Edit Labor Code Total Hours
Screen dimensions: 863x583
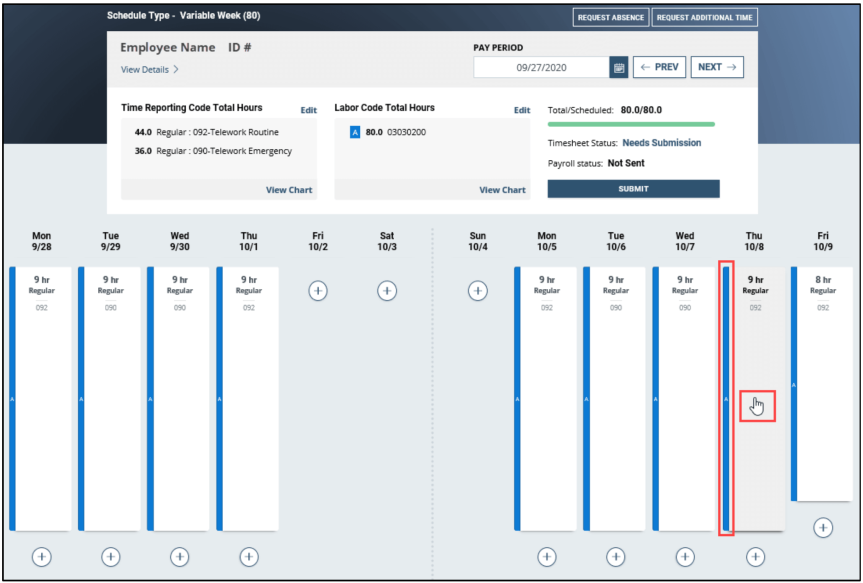click(521, 110)
